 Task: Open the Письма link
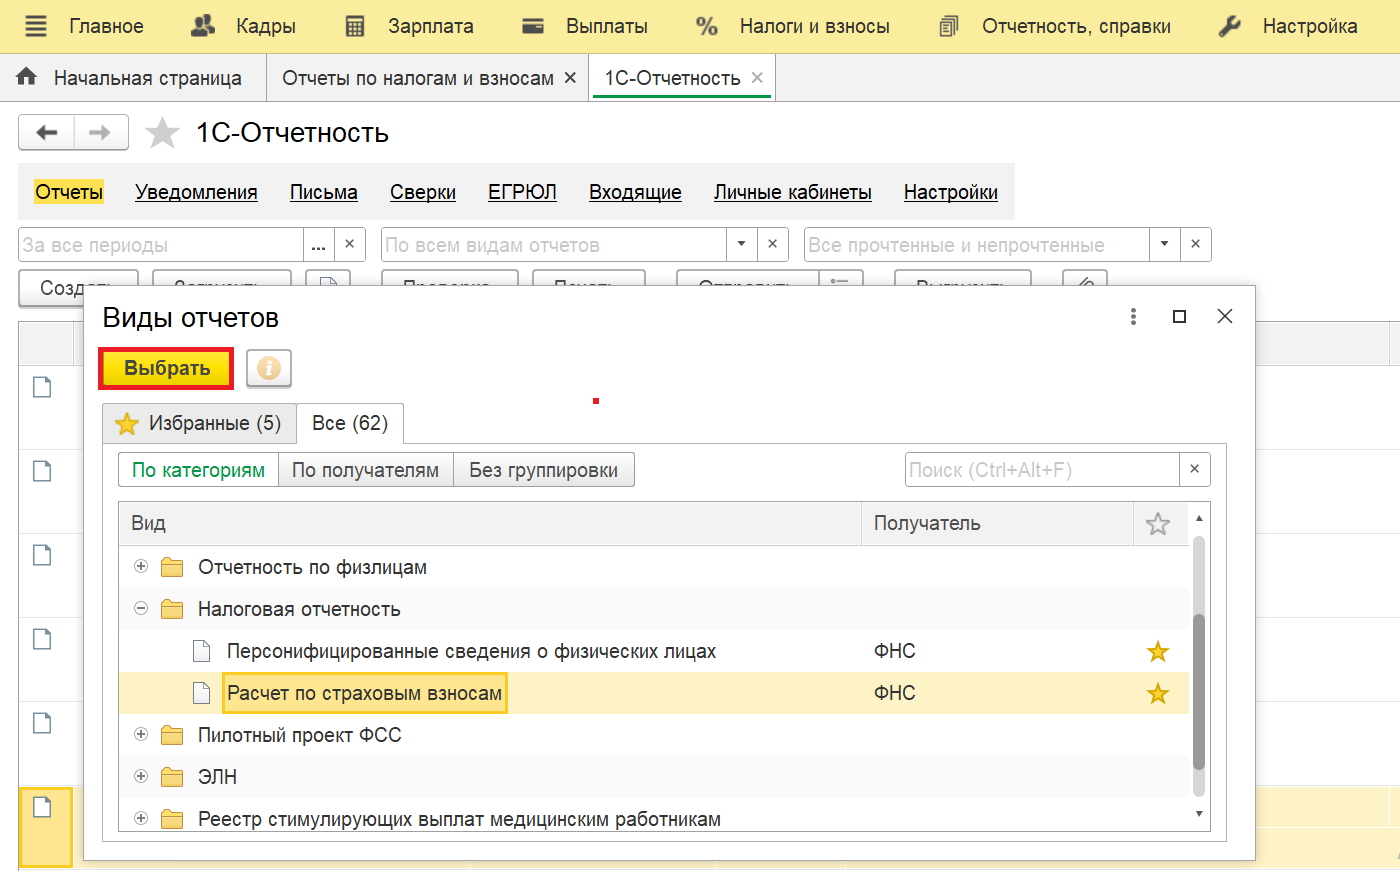[324, 193]
